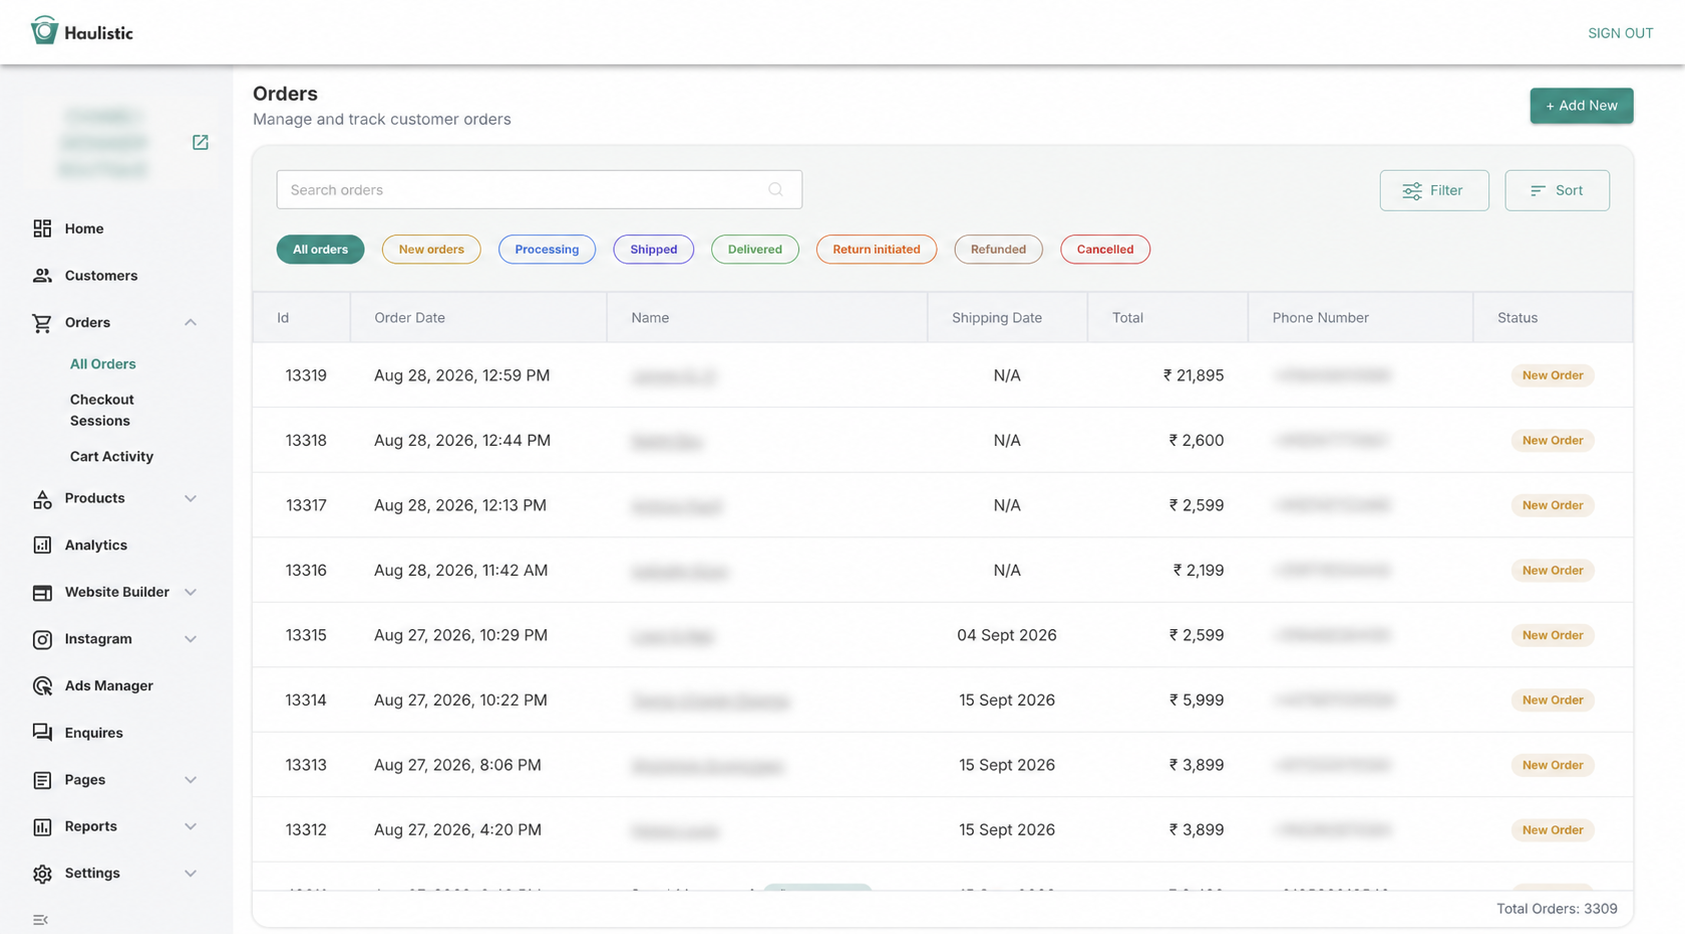The height and width of the screenshot is (934, 1685).
Task: Click the Instagram camera icon
Action: [x=42, y=639]
